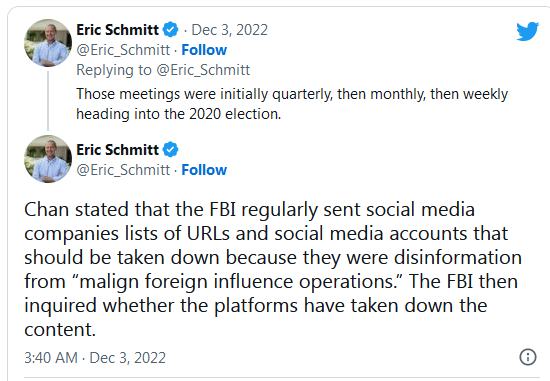Click the "Replying to" label text
This screenshot has height=381, width=550.
tap(114, 70)
